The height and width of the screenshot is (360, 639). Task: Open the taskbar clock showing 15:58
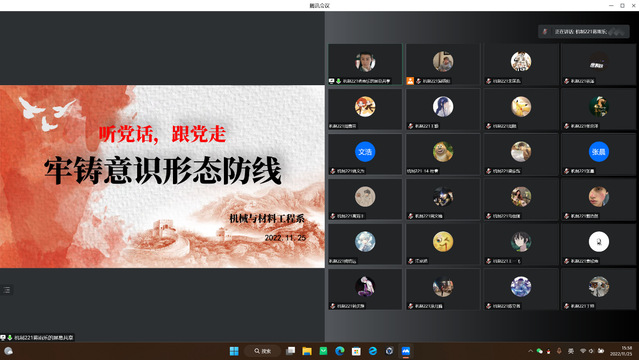[x=621, y=351]
